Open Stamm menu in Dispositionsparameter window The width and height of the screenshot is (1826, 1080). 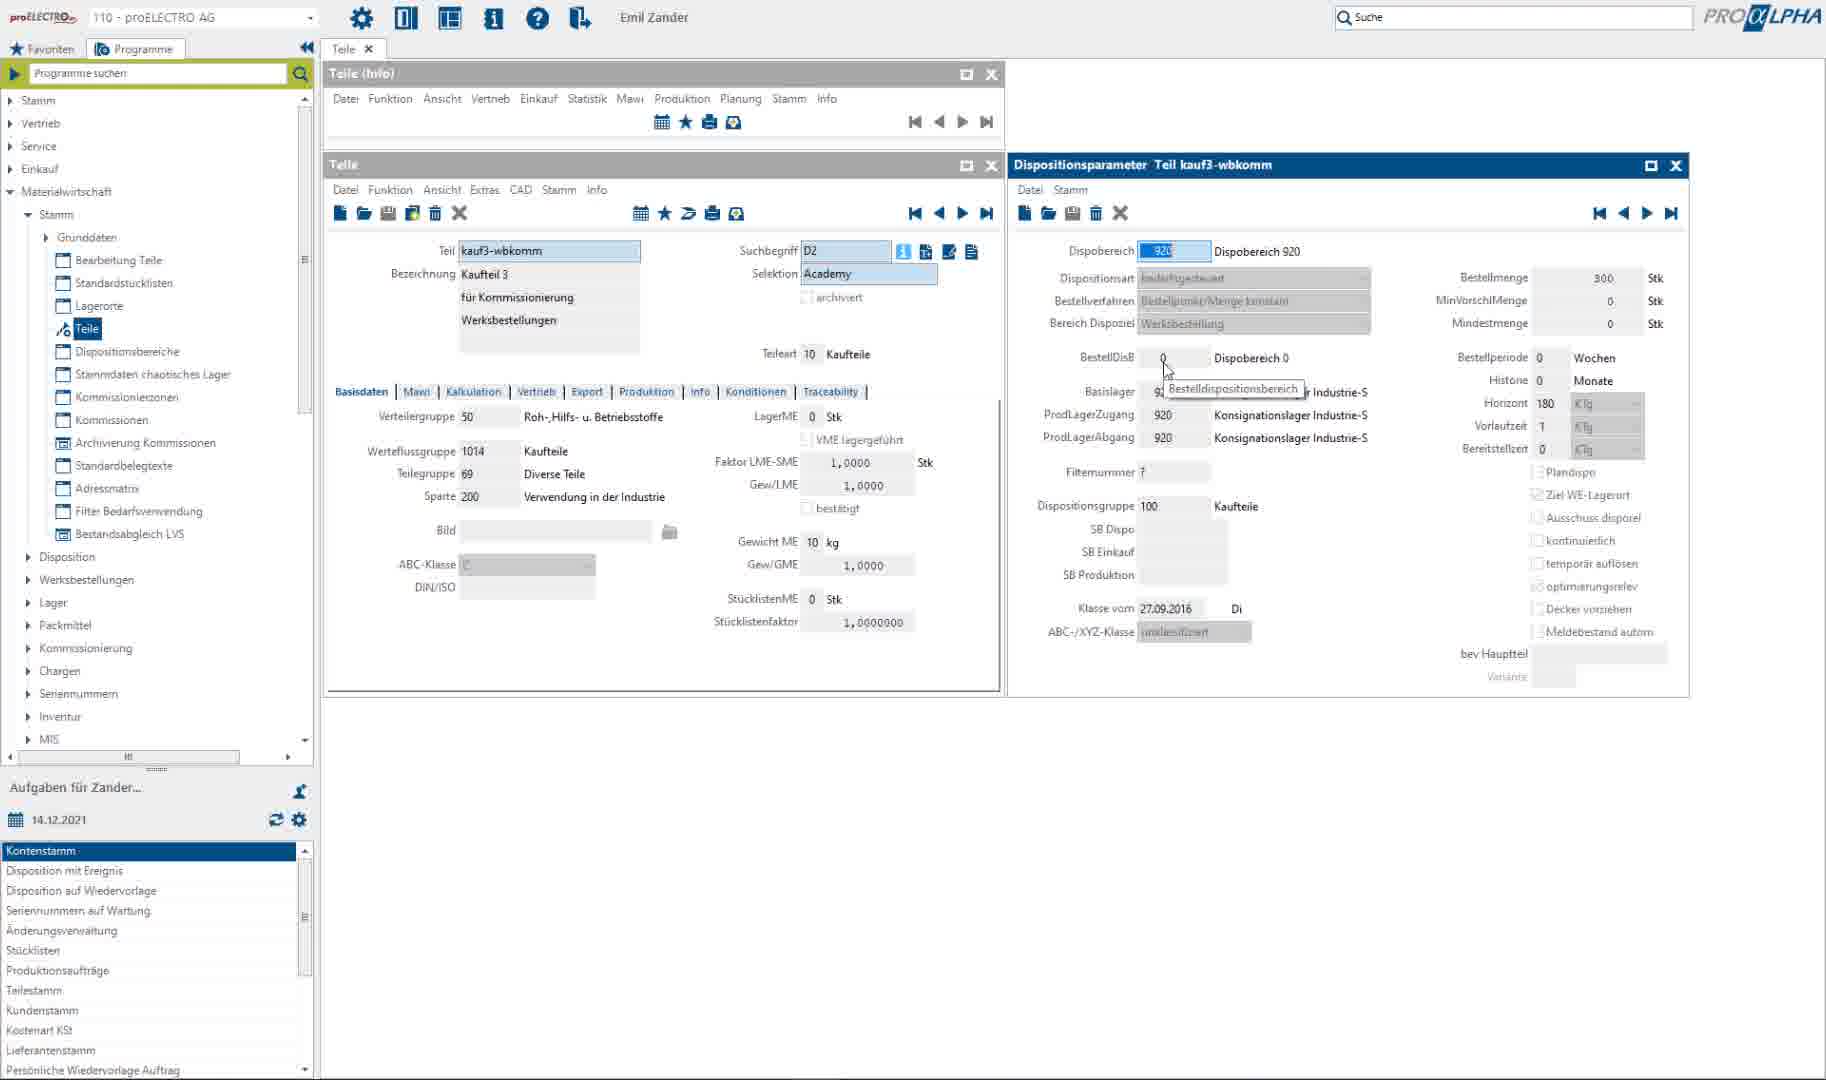coord(1070,190)
